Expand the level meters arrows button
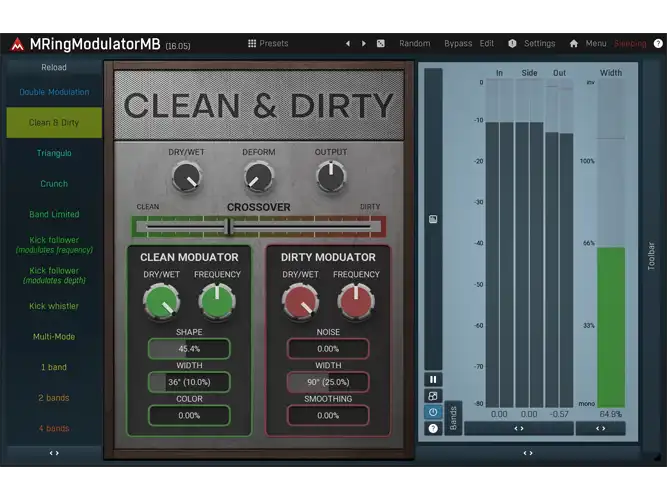This screenshot has height=500, width=667. tap(519, 429)
